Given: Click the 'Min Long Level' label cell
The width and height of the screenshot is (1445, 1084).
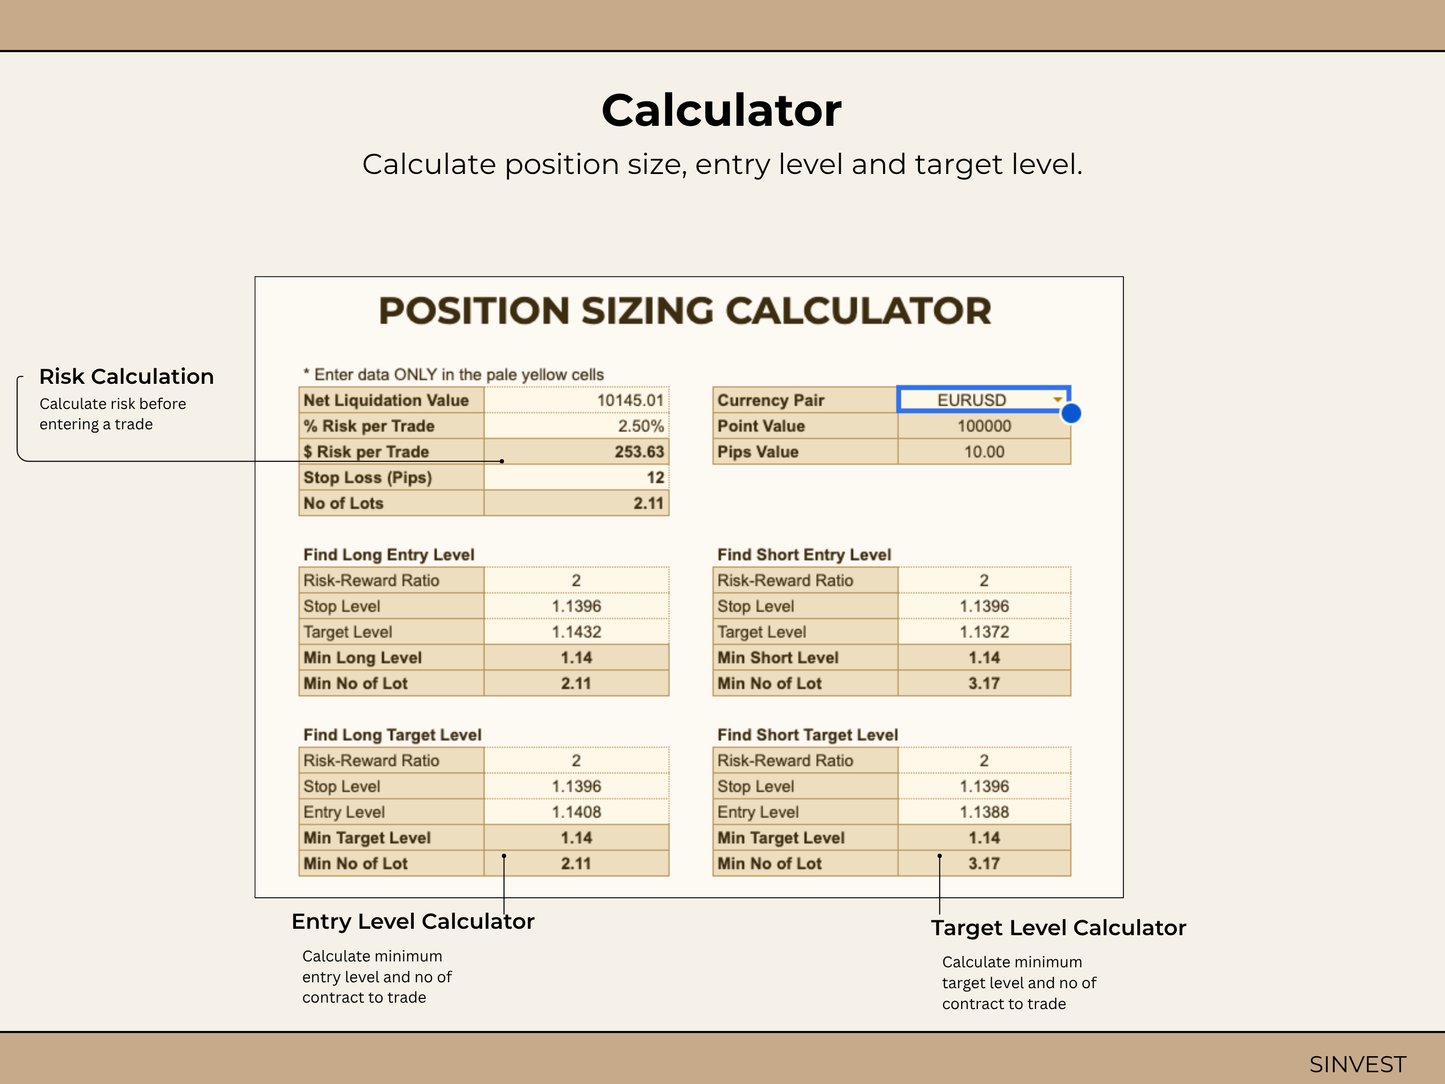Looking at the screenshot, I should (x=392, y=658).
